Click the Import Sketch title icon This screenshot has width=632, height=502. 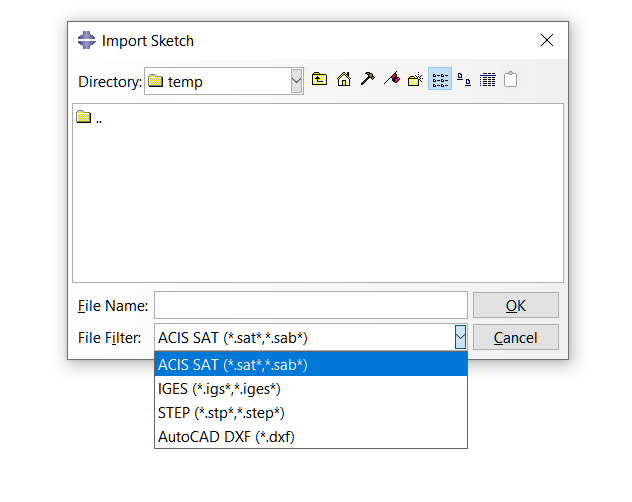[x=87, y=40]
